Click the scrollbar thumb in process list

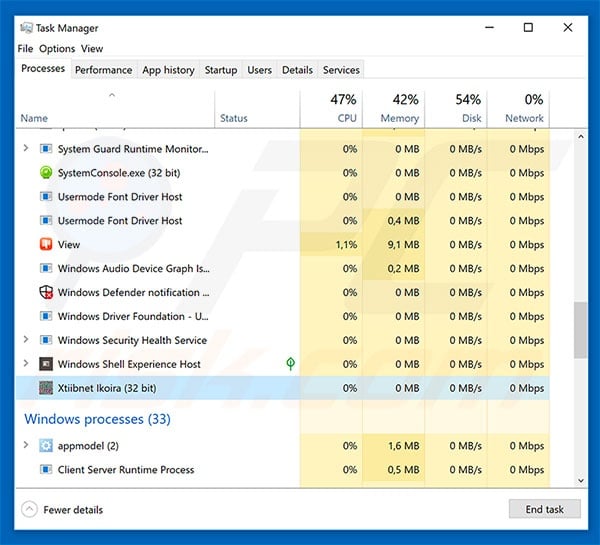click(x=580, y=330)
